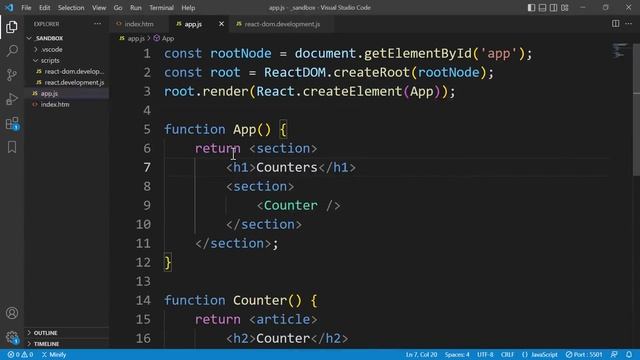
Task: Toggle the bottom panel layout icon
Action: 542,7
